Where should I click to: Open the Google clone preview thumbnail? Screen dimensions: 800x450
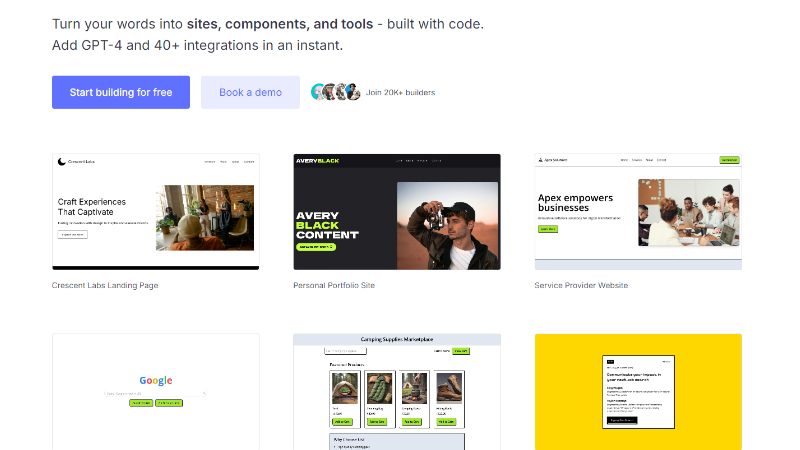point(156,392)
